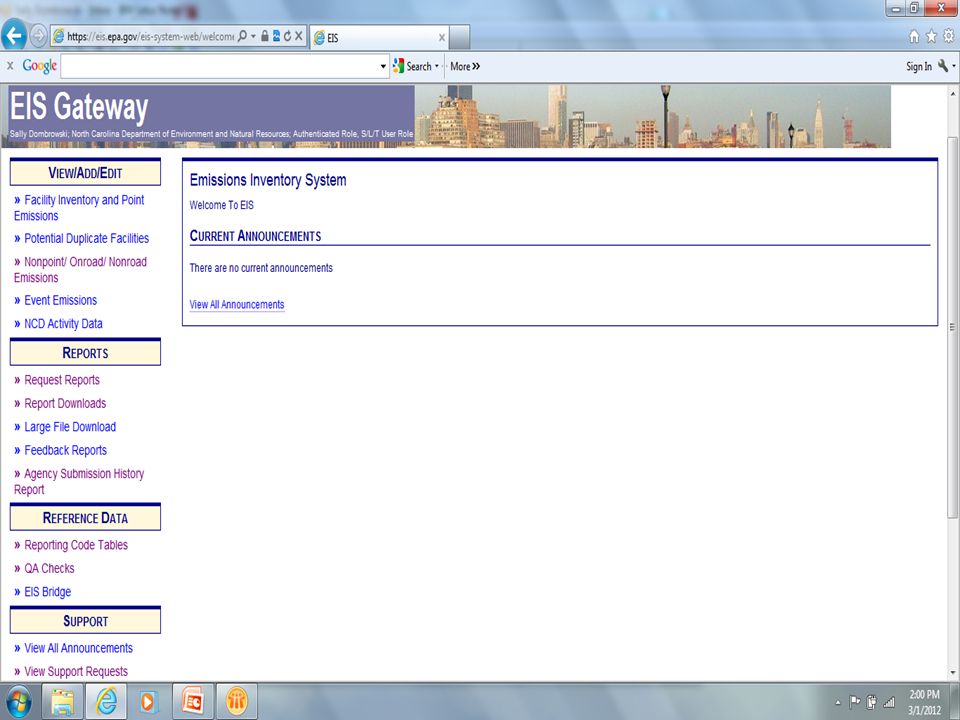Click the stop loading X in address bar
The image size is (960, 720).
[x=299, y=36]
